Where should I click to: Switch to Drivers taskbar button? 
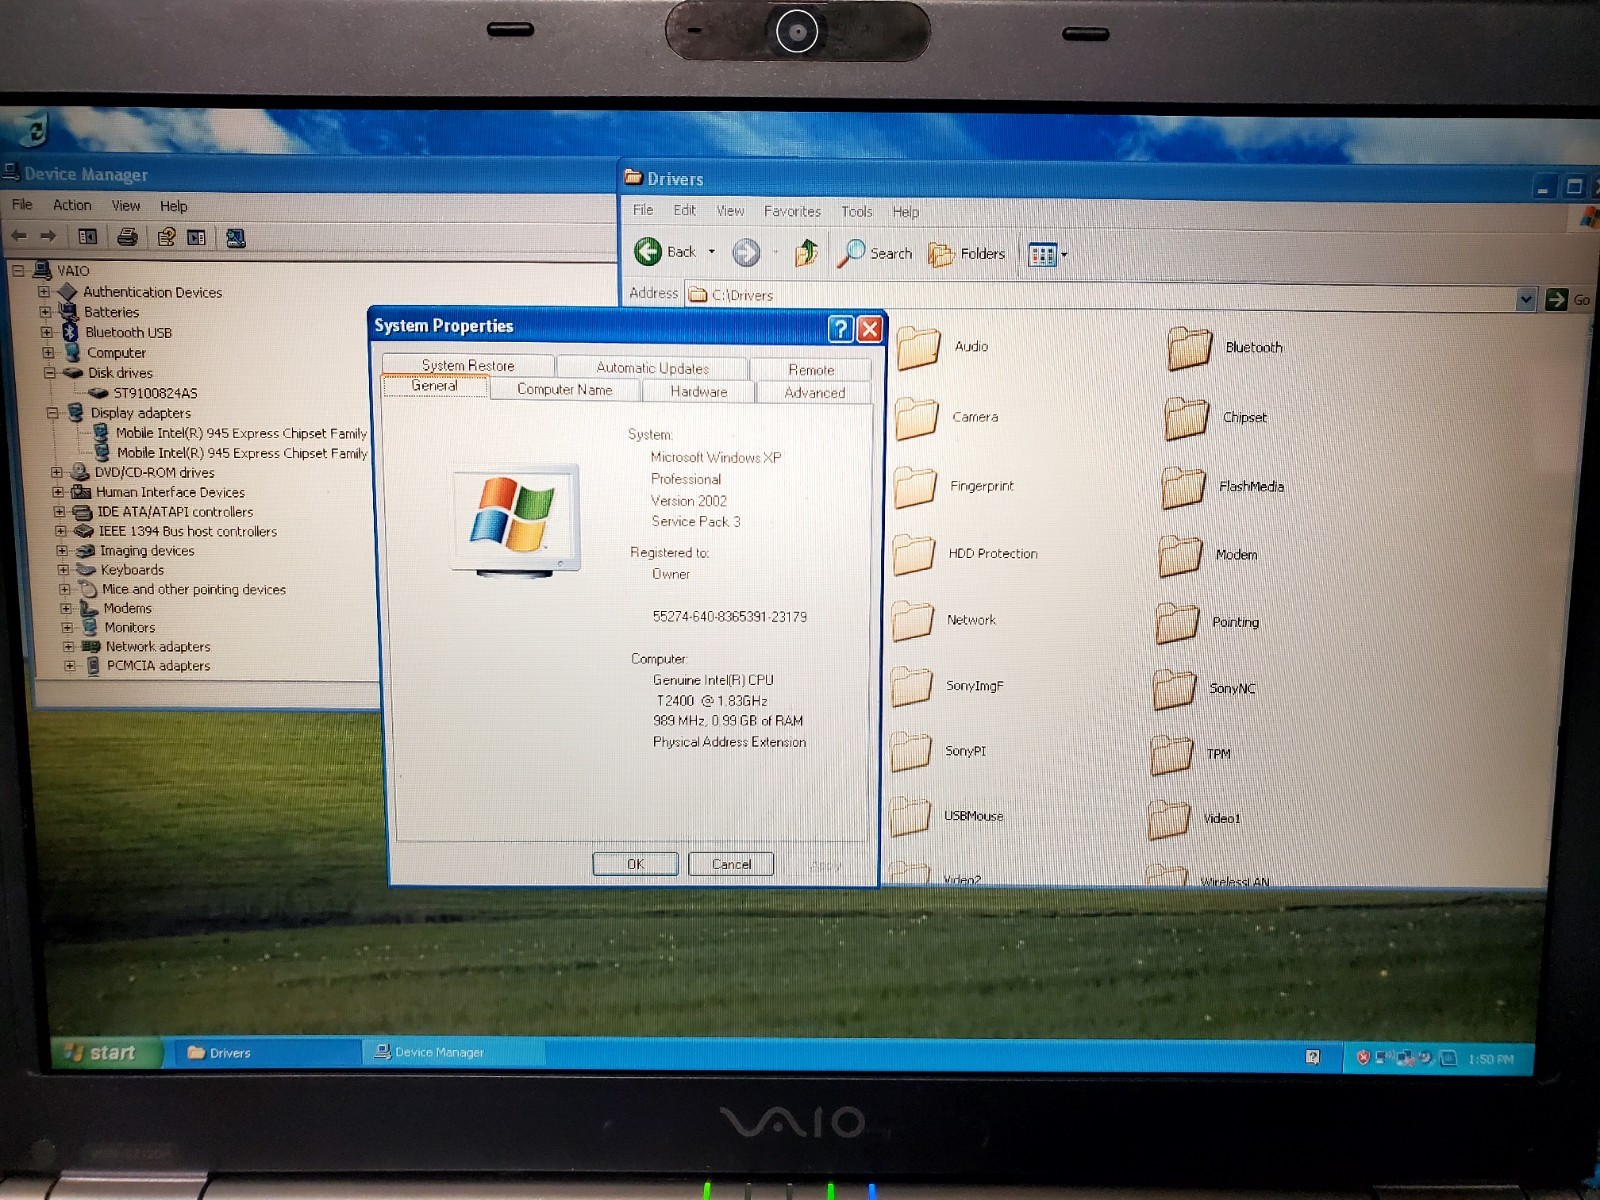268,1052
